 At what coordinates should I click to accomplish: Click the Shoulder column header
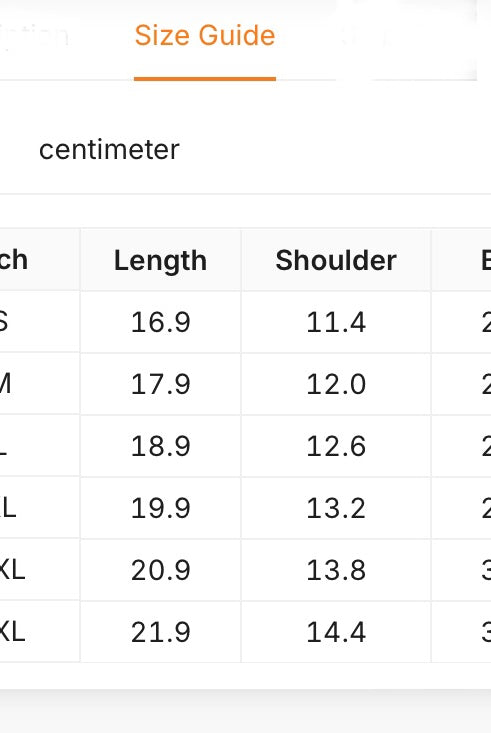pos(336,260)
